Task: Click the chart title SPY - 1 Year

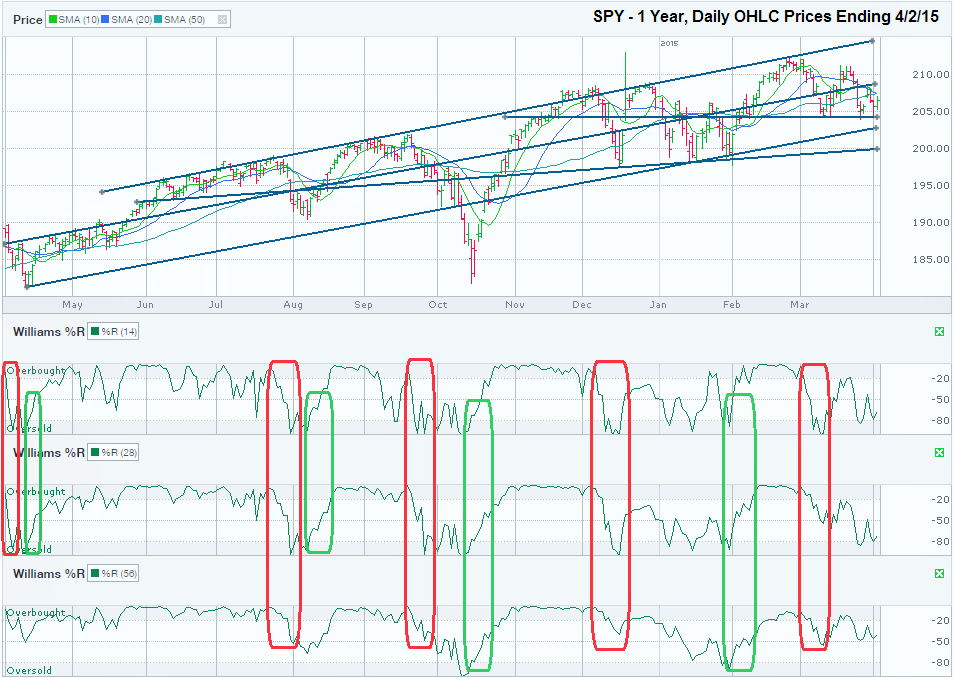Action: pyautogui.click(x=766, y=16)
